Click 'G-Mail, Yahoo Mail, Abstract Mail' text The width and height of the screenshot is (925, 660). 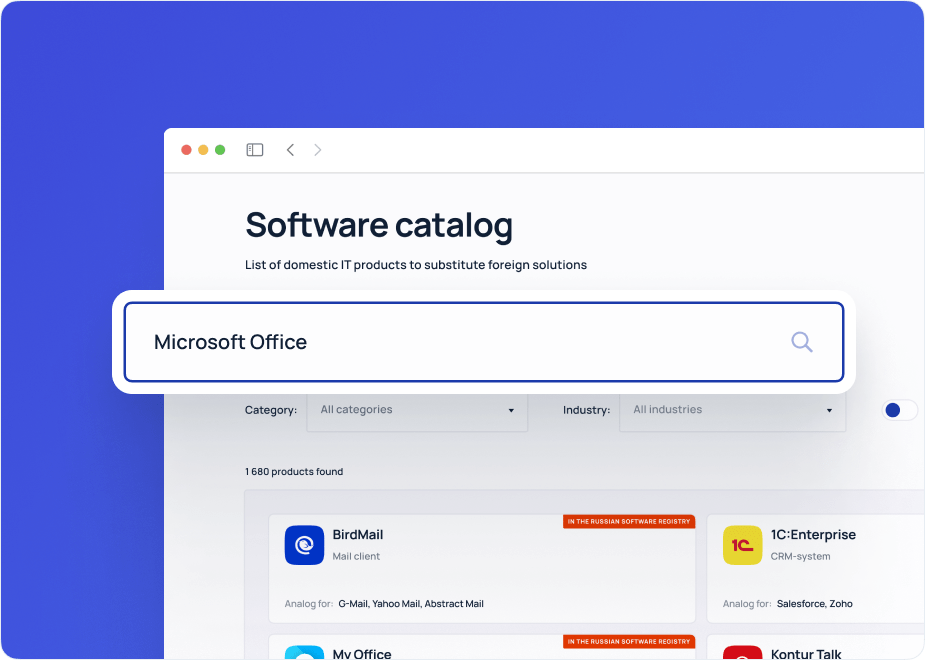[411, 603]
